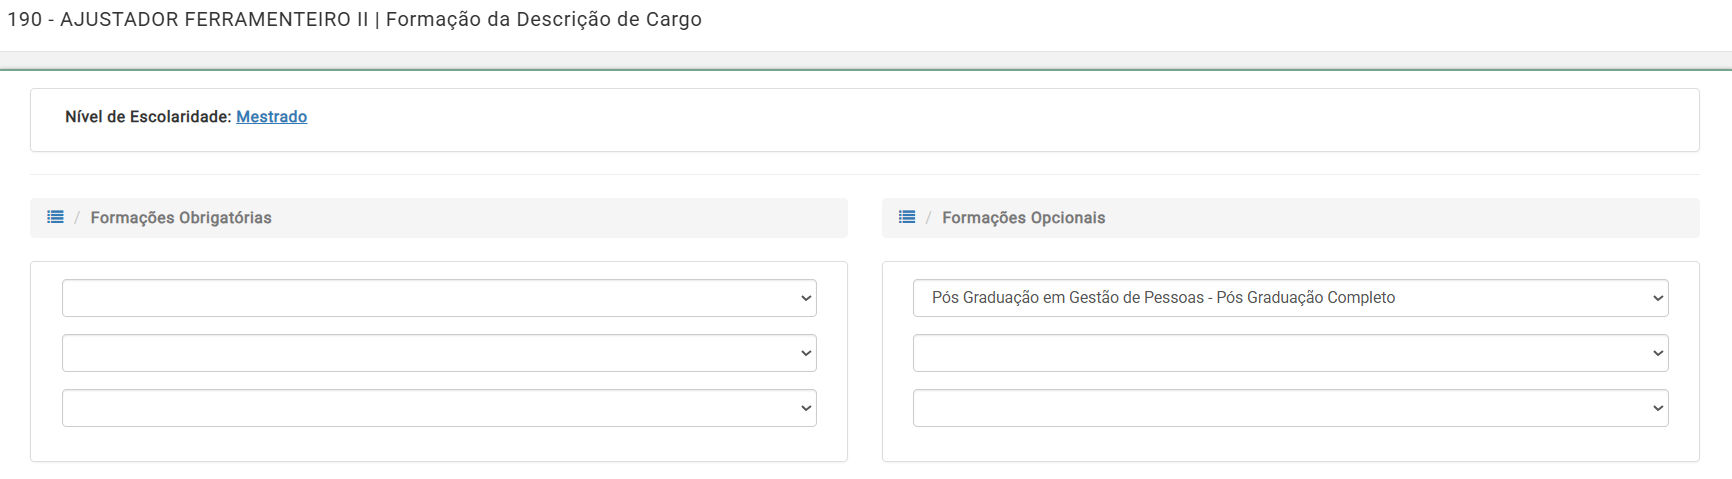1732x479 pixels.
Task: Open the third Formações Opcionais dropdown
Action: pyautogui.click(x=1289, y=408)
